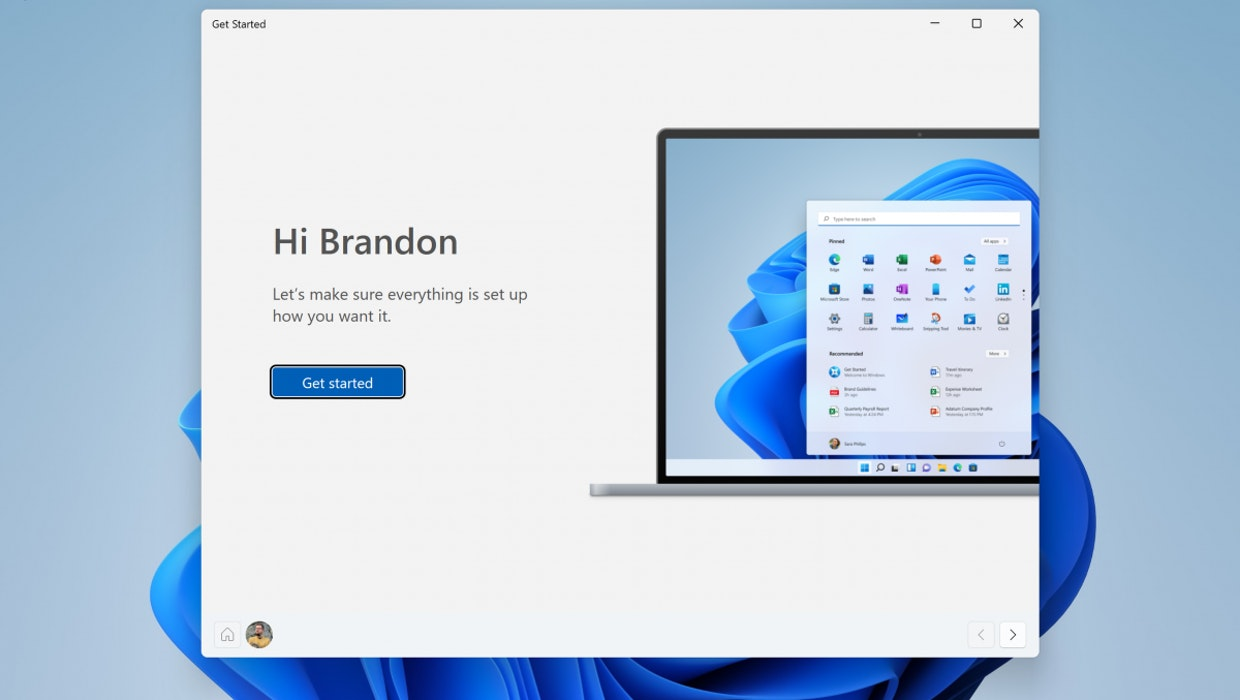Maximize the Get Started window
Image resolution: width=1240 pixels, height=700 pixels.
click(x=976, y=24)
